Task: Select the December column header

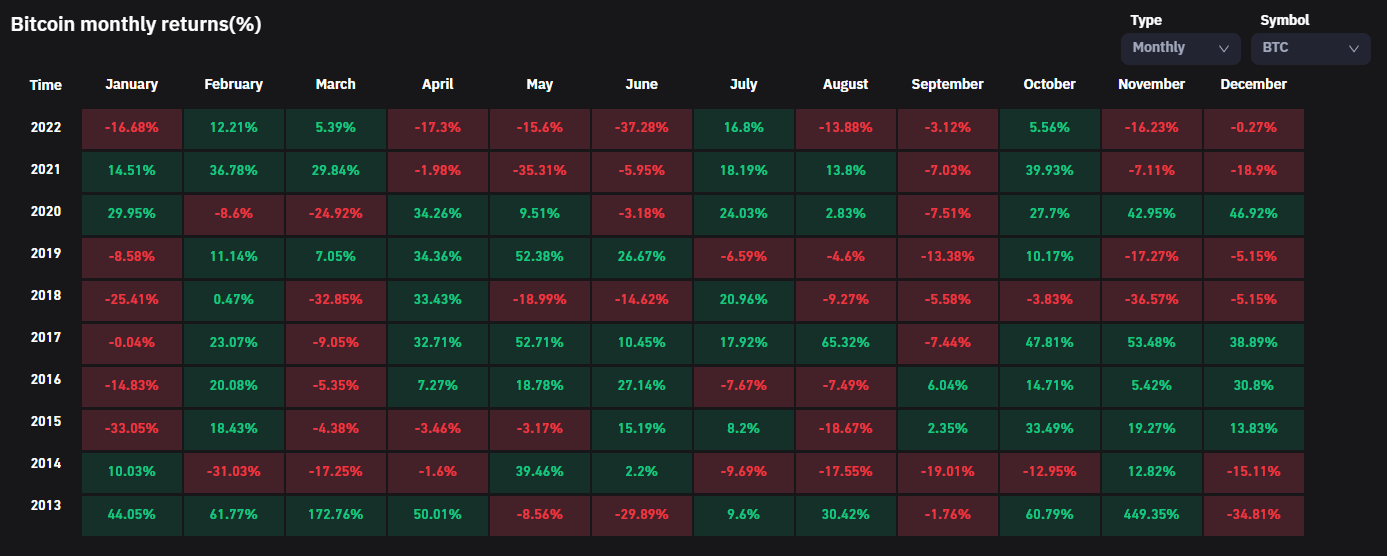Action: 1253,85
